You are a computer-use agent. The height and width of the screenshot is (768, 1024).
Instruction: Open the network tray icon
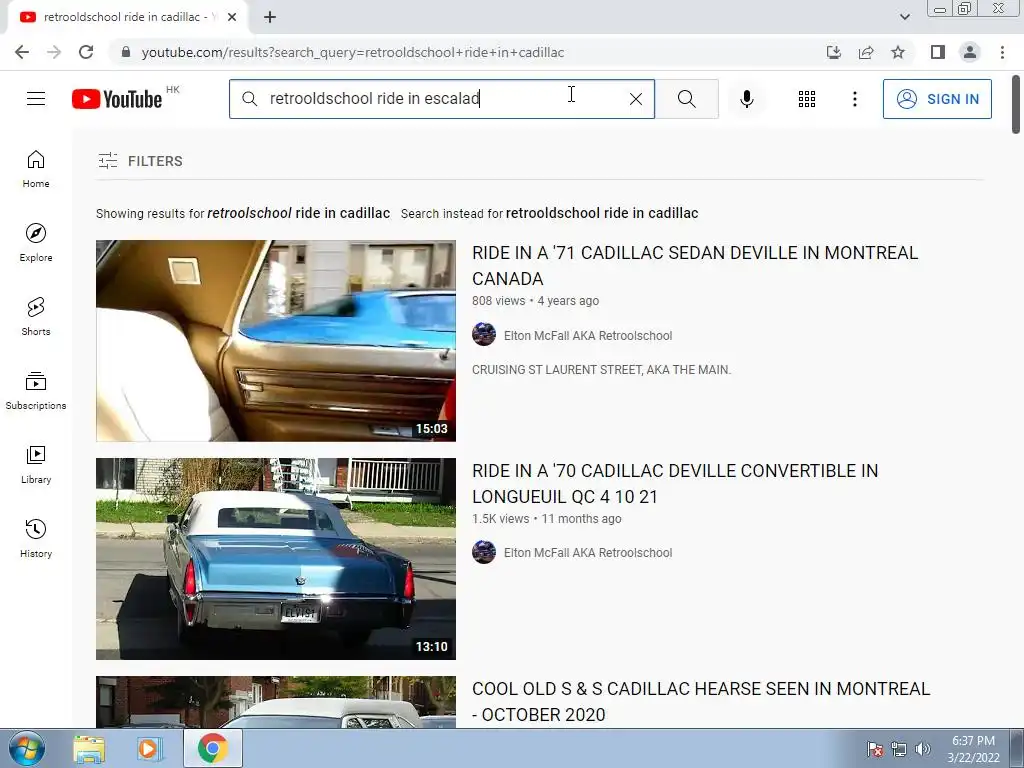click(x=899, y=749)
